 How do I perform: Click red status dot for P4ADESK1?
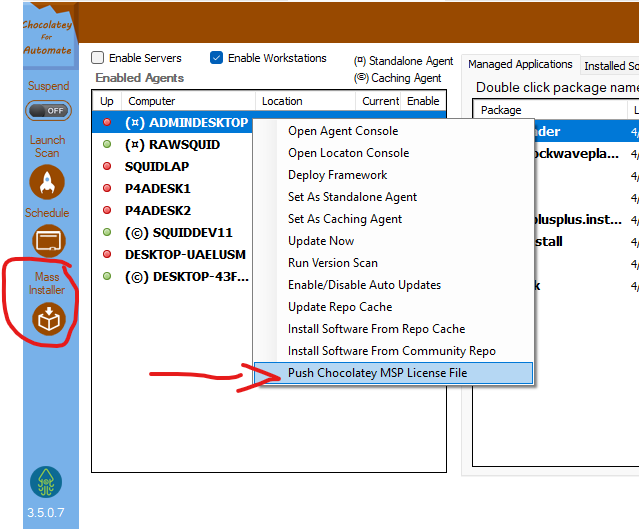pos(107,188)
